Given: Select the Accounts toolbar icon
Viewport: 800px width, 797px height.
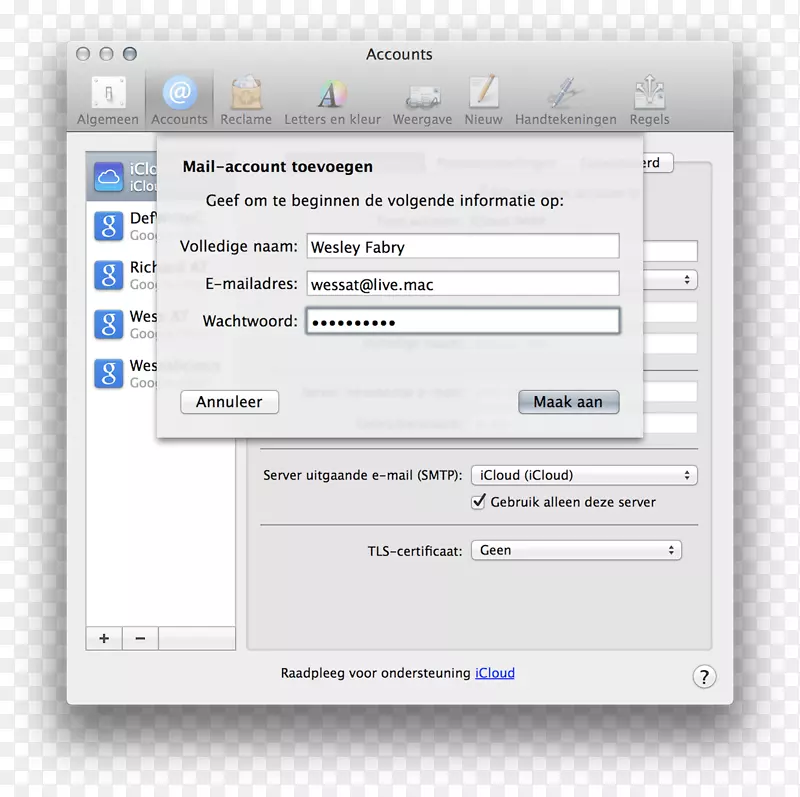Looking at the screenshot, I should [179, 97].
